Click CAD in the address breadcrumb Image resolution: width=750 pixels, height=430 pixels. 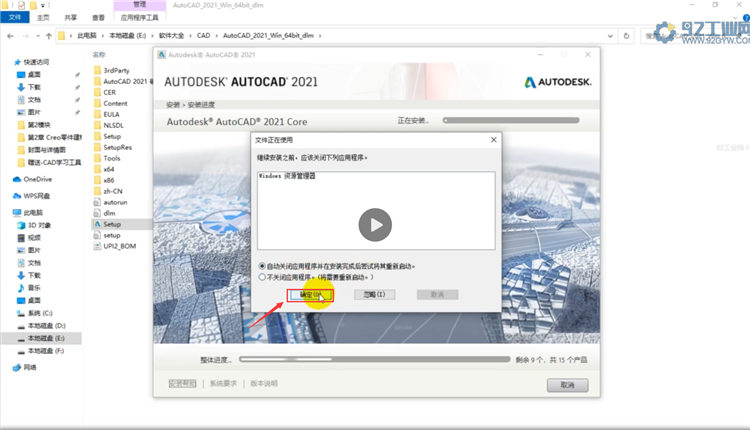(203, 35)
